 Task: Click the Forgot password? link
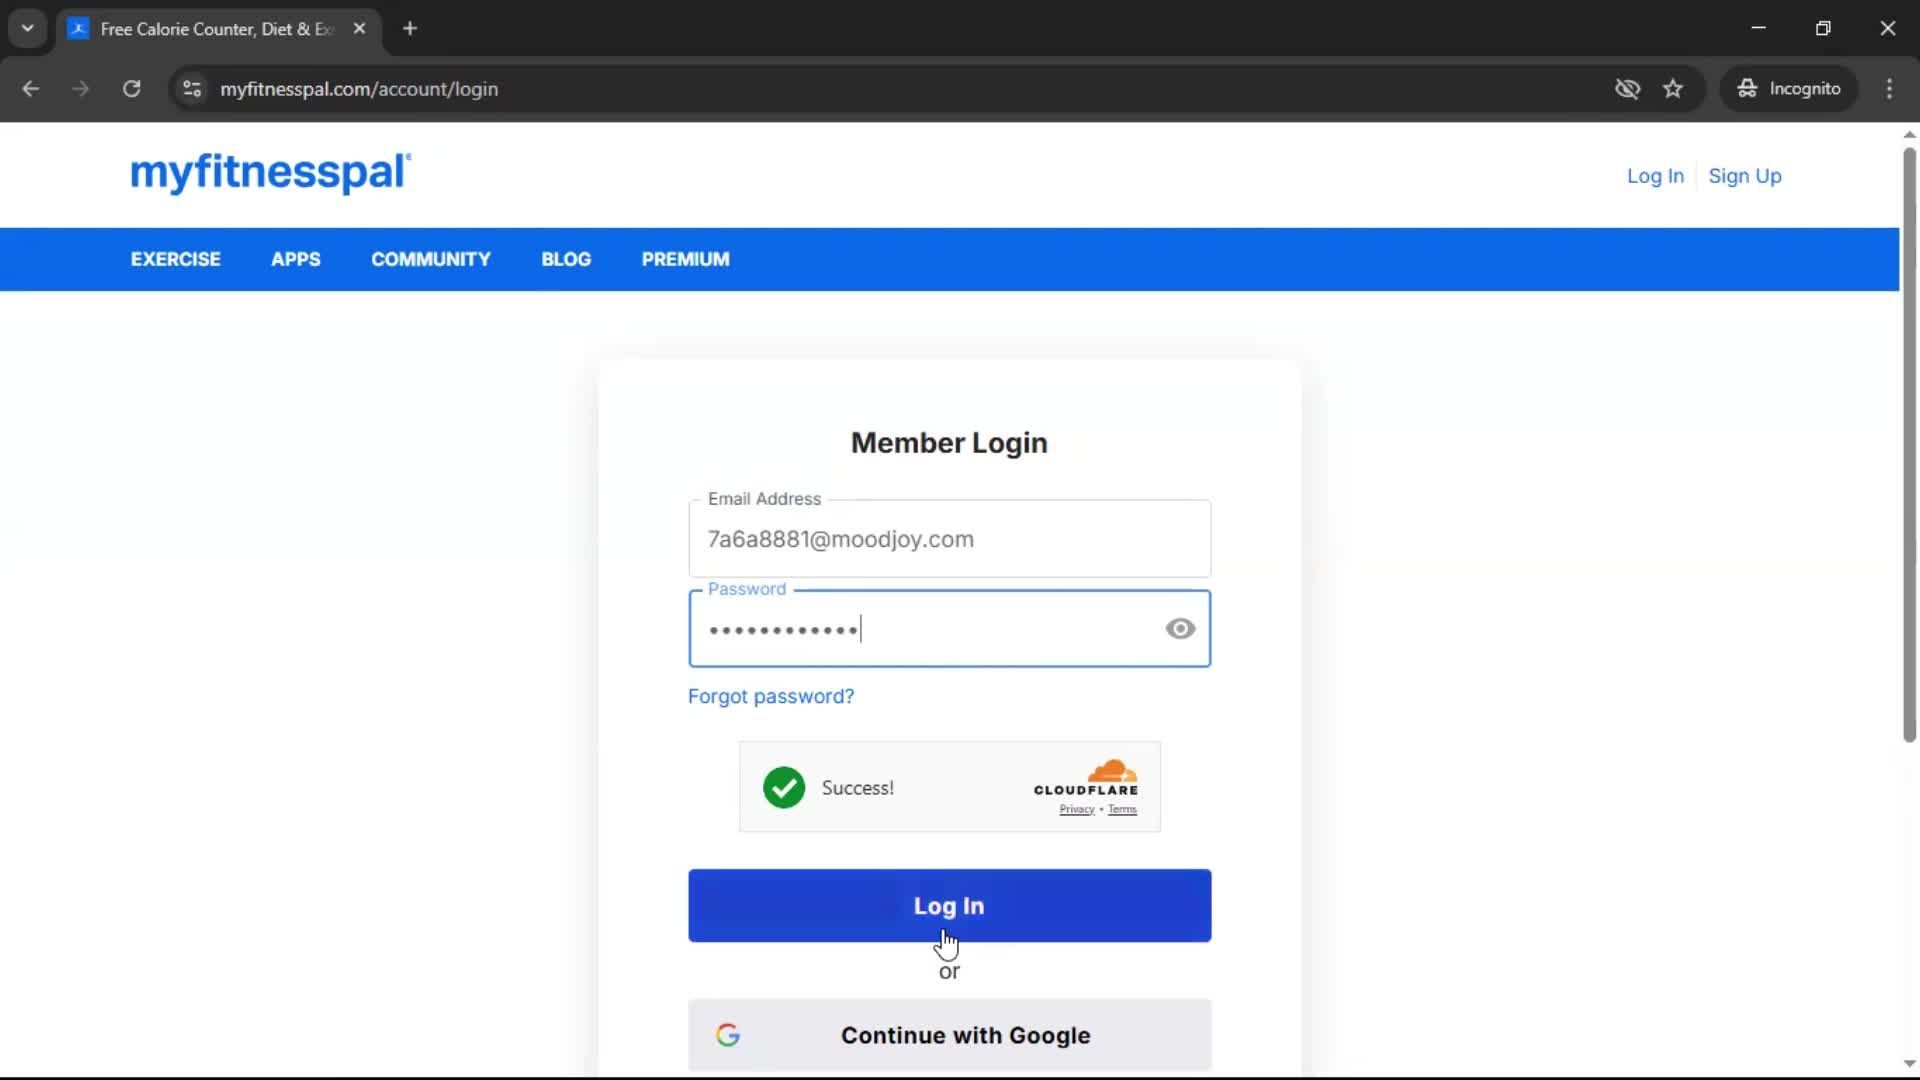[x=771, y=697]
